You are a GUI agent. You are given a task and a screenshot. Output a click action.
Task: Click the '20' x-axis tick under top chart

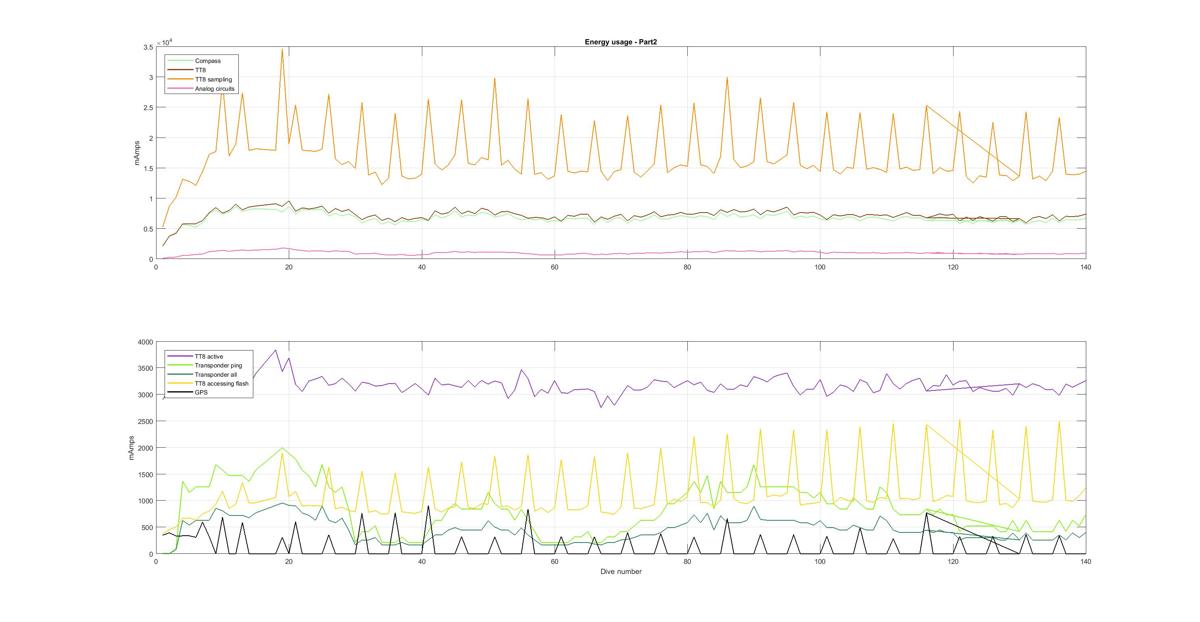point(289,267)
